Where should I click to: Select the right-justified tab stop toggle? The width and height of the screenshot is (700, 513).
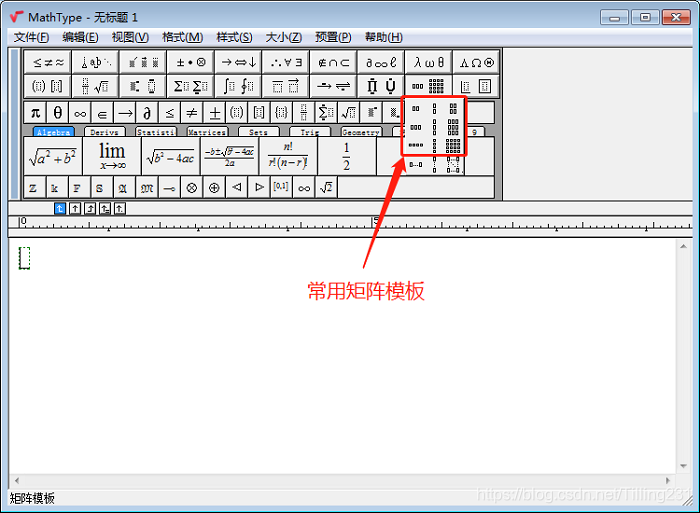90,209
